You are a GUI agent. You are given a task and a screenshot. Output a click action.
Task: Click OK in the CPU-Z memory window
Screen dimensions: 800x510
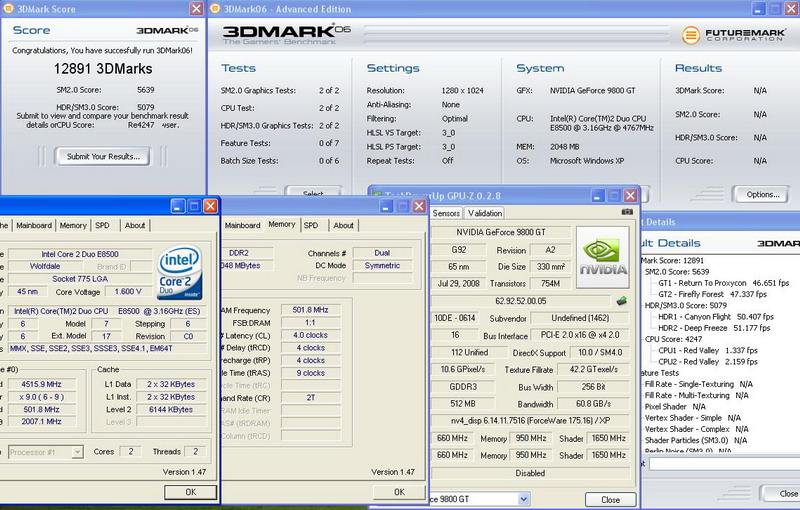[399, 492]
